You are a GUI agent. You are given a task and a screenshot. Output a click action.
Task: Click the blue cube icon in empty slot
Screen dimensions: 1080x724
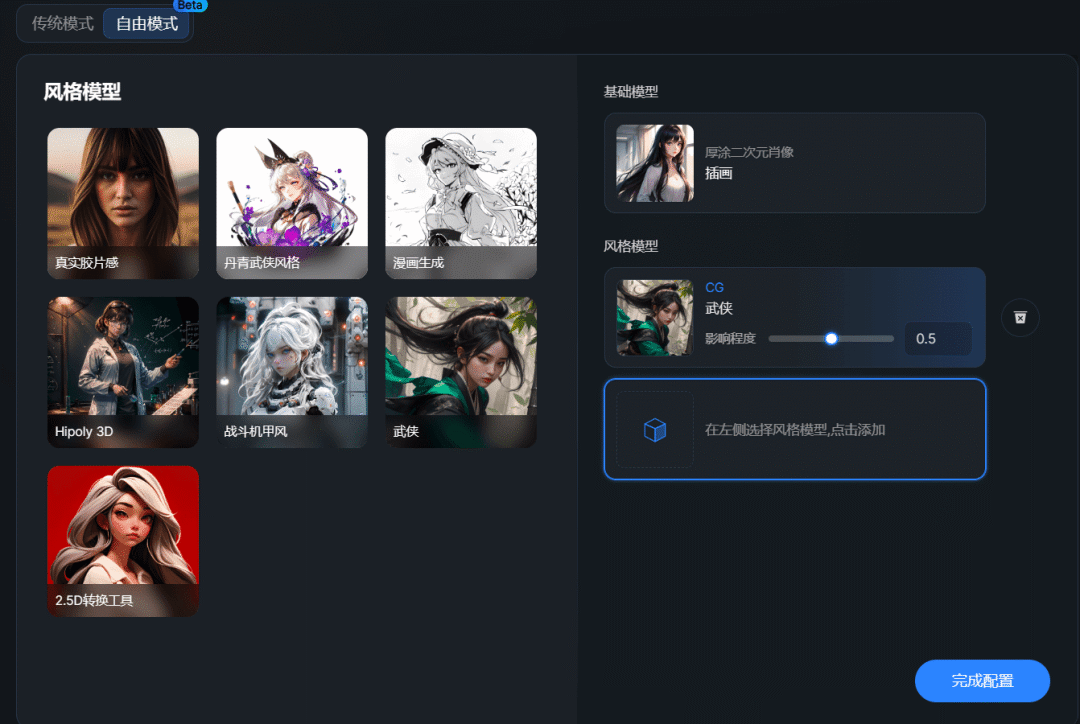(655, 430)
